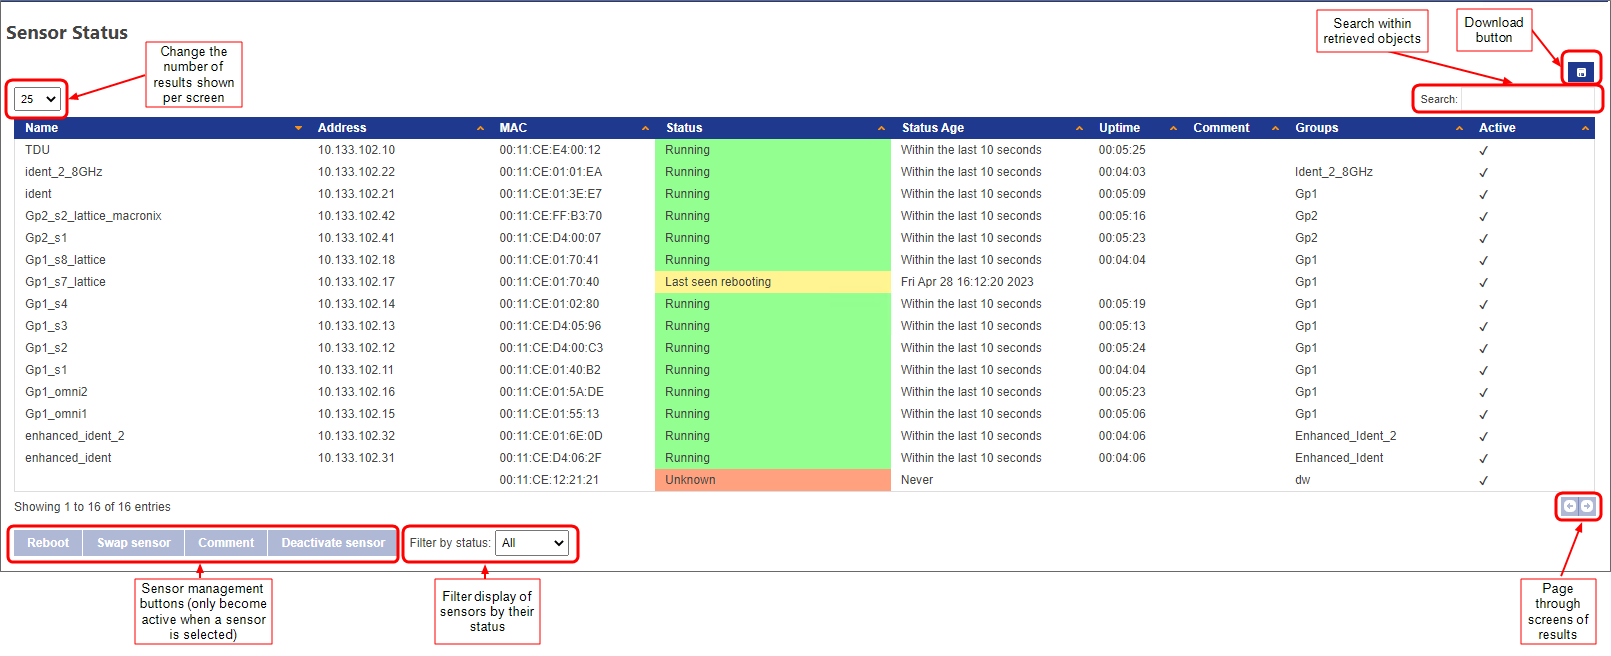Select sensor row named TDU
Viewport: 1611px width, 656px height.
click(38, 150)
